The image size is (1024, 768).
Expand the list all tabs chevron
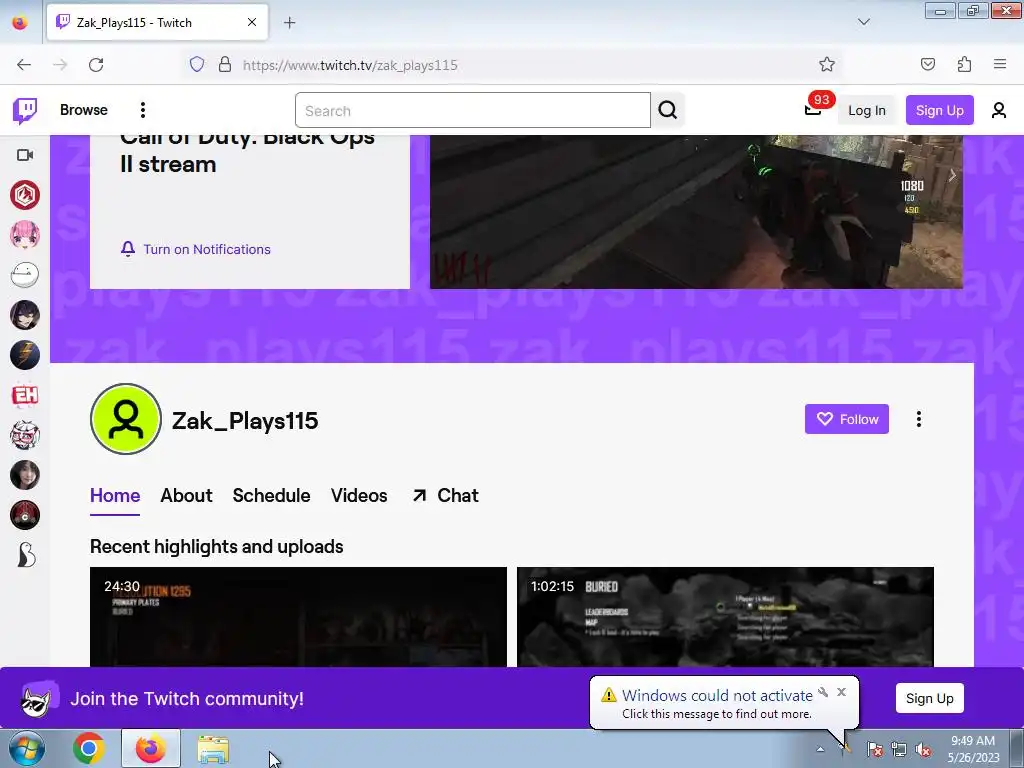point(863,22)
